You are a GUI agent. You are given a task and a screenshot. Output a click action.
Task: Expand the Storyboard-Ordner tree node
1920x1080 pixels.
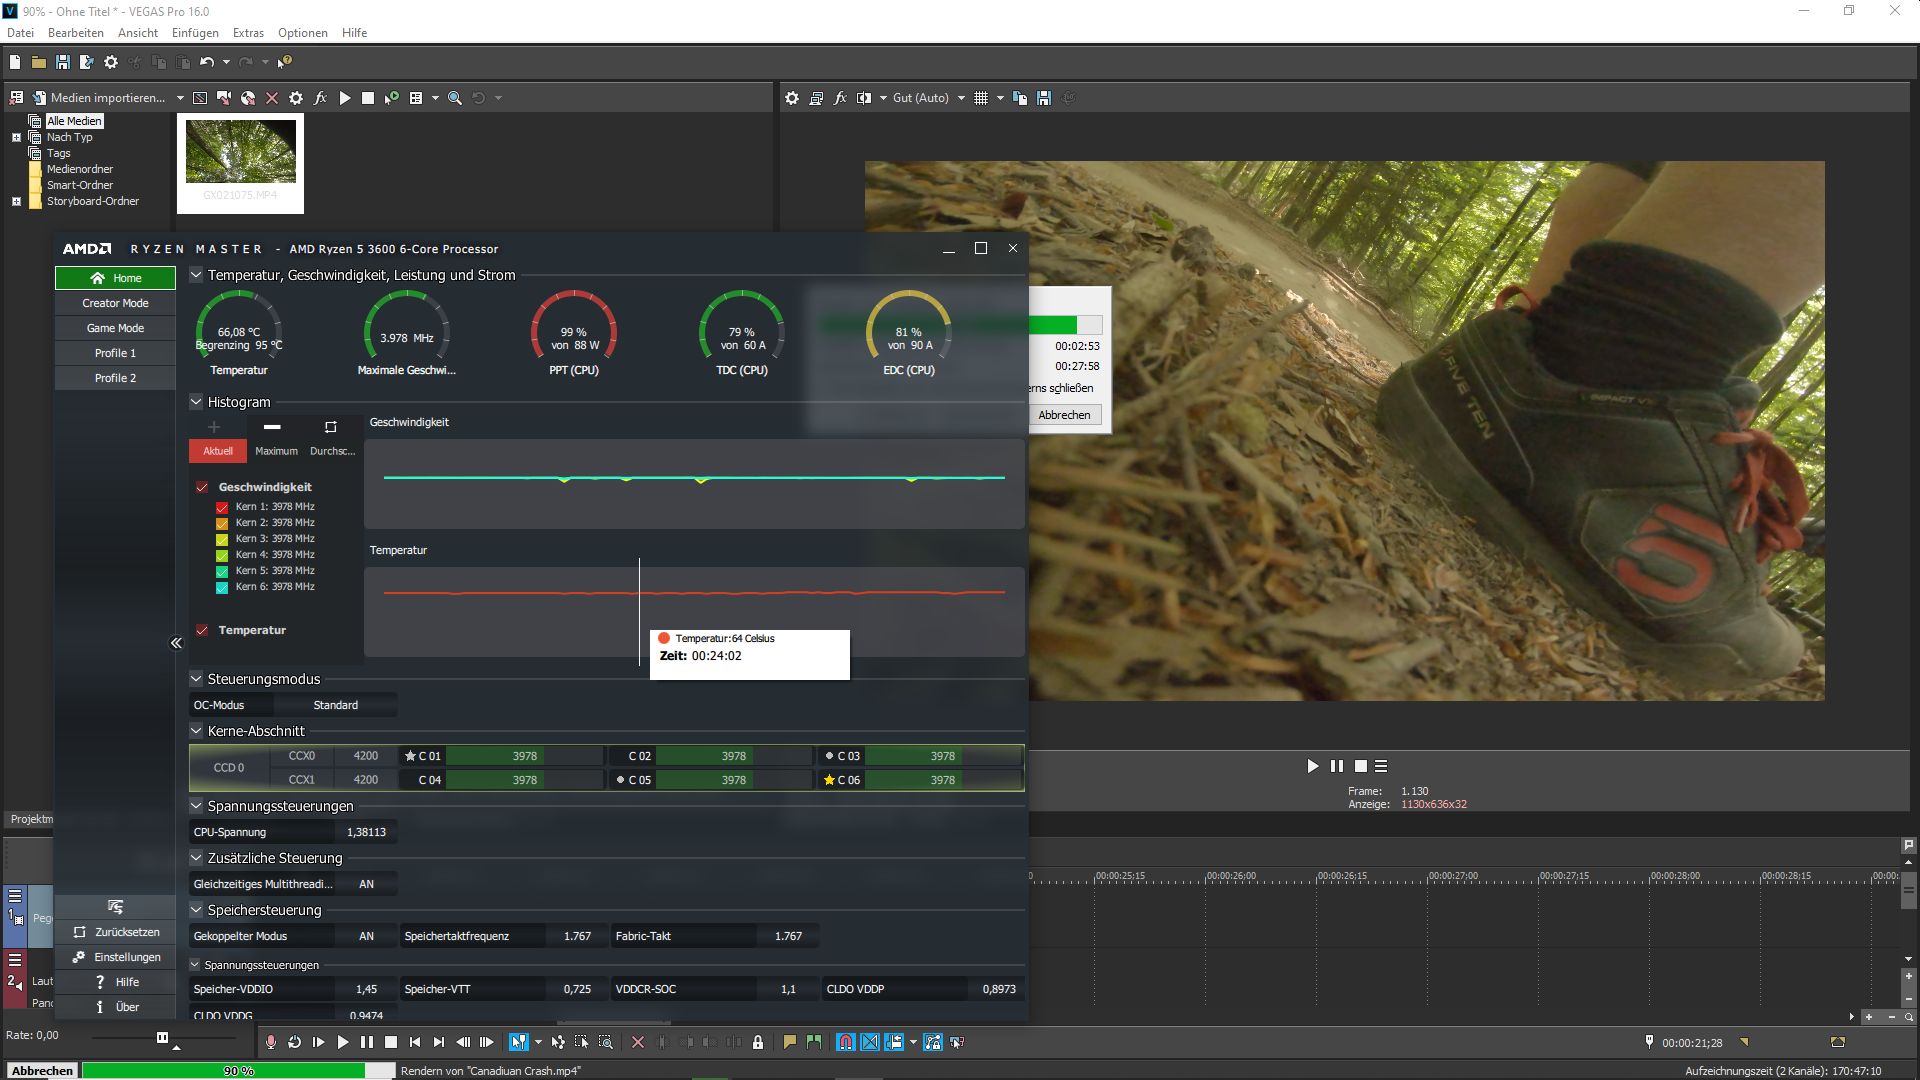click(16, 201)
